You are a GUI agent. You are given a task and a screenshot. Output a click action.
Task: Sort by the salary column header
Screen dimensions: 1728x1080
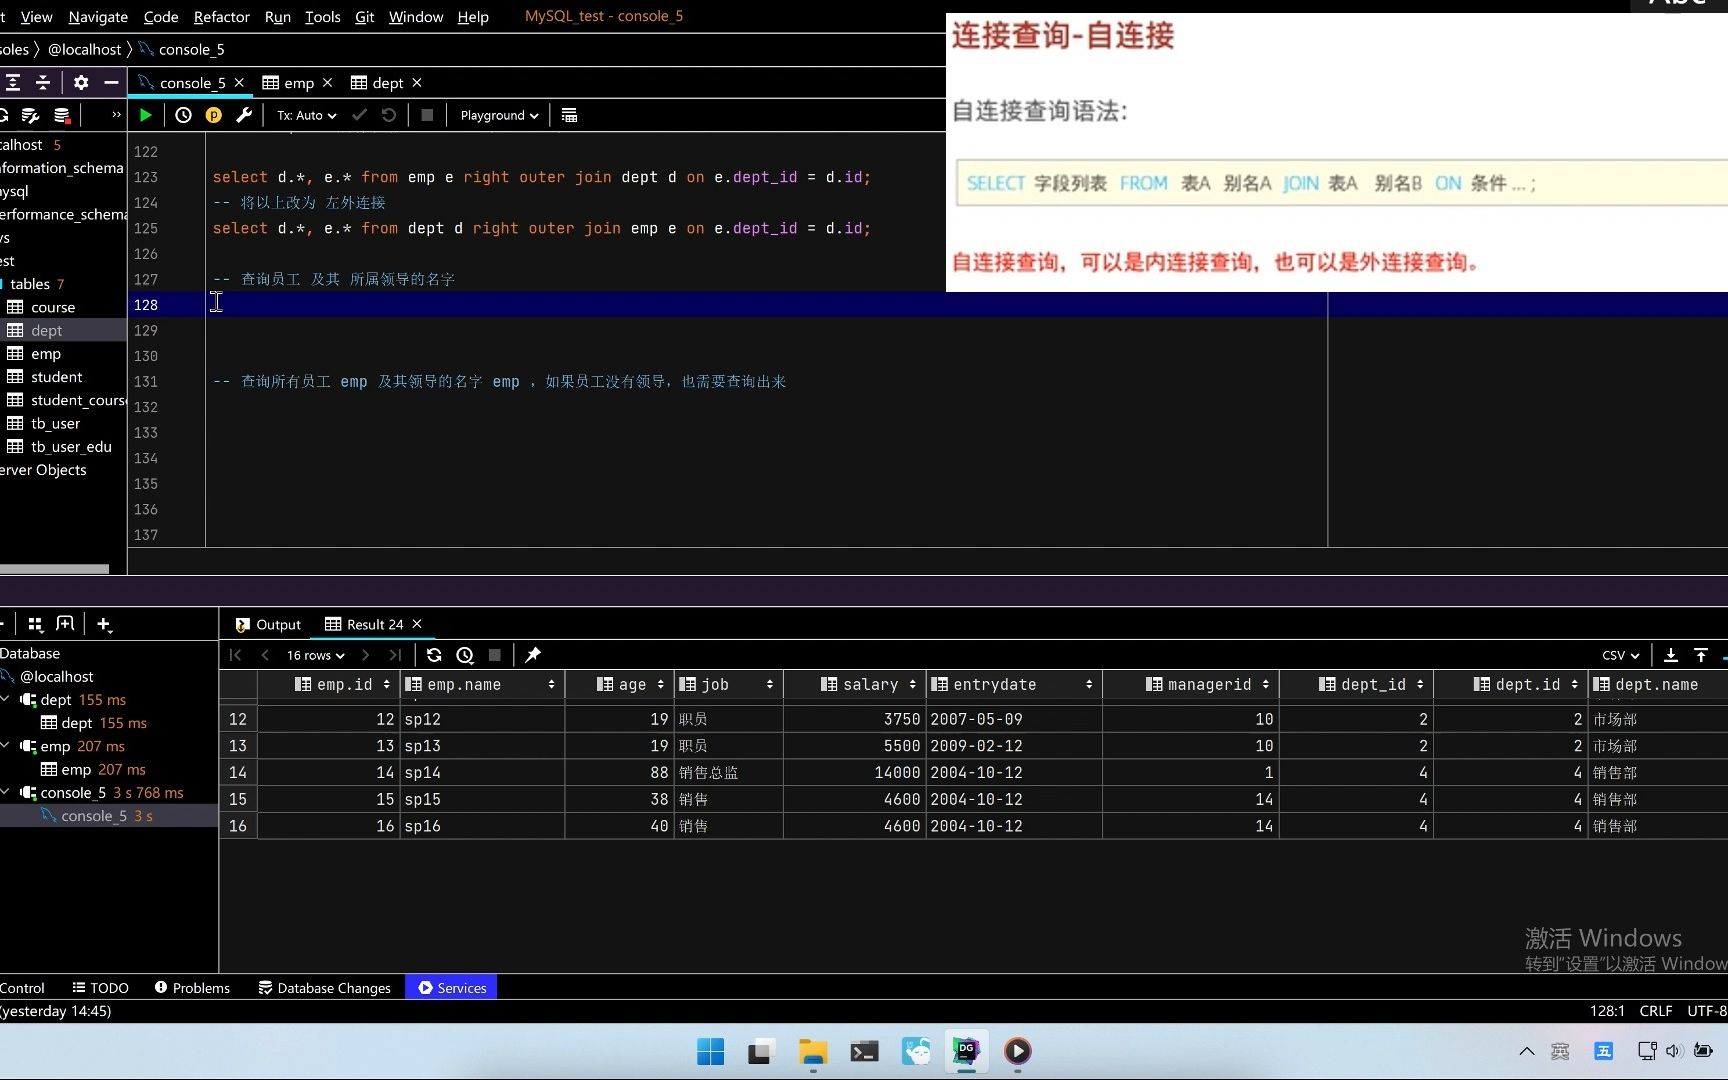pyautogui.click(x=854, y=684)
